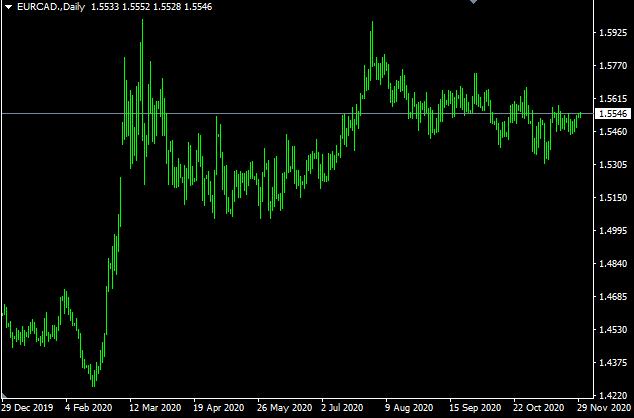The height and width of the screenshot is (418, 634).
Task: Click the 1.5150 price scale label
Action: point(613,198)
